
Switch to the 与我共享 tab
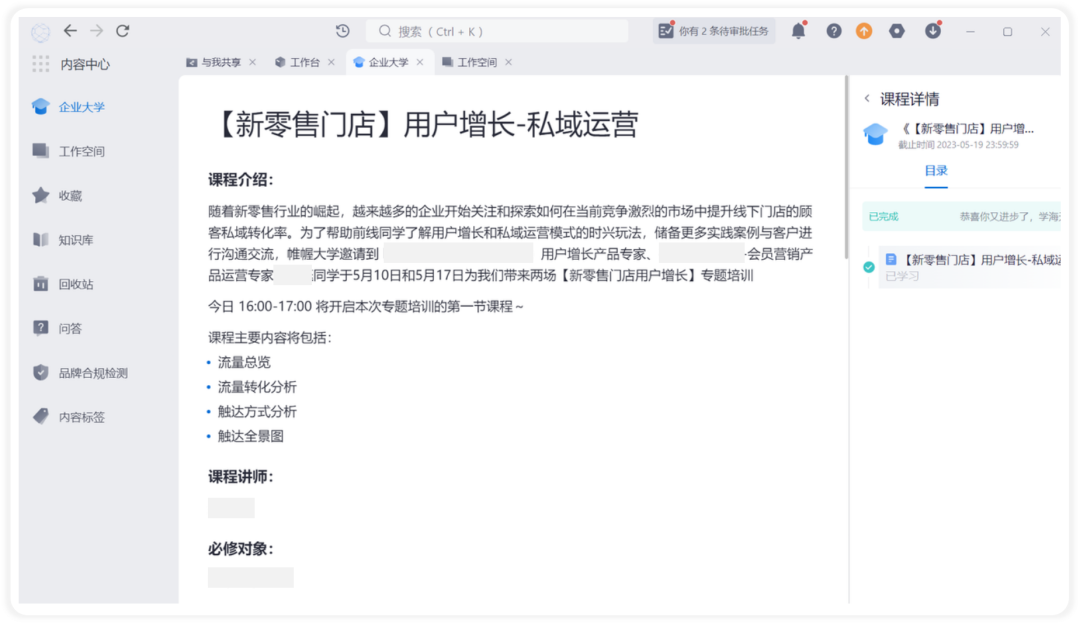(214, 62)
